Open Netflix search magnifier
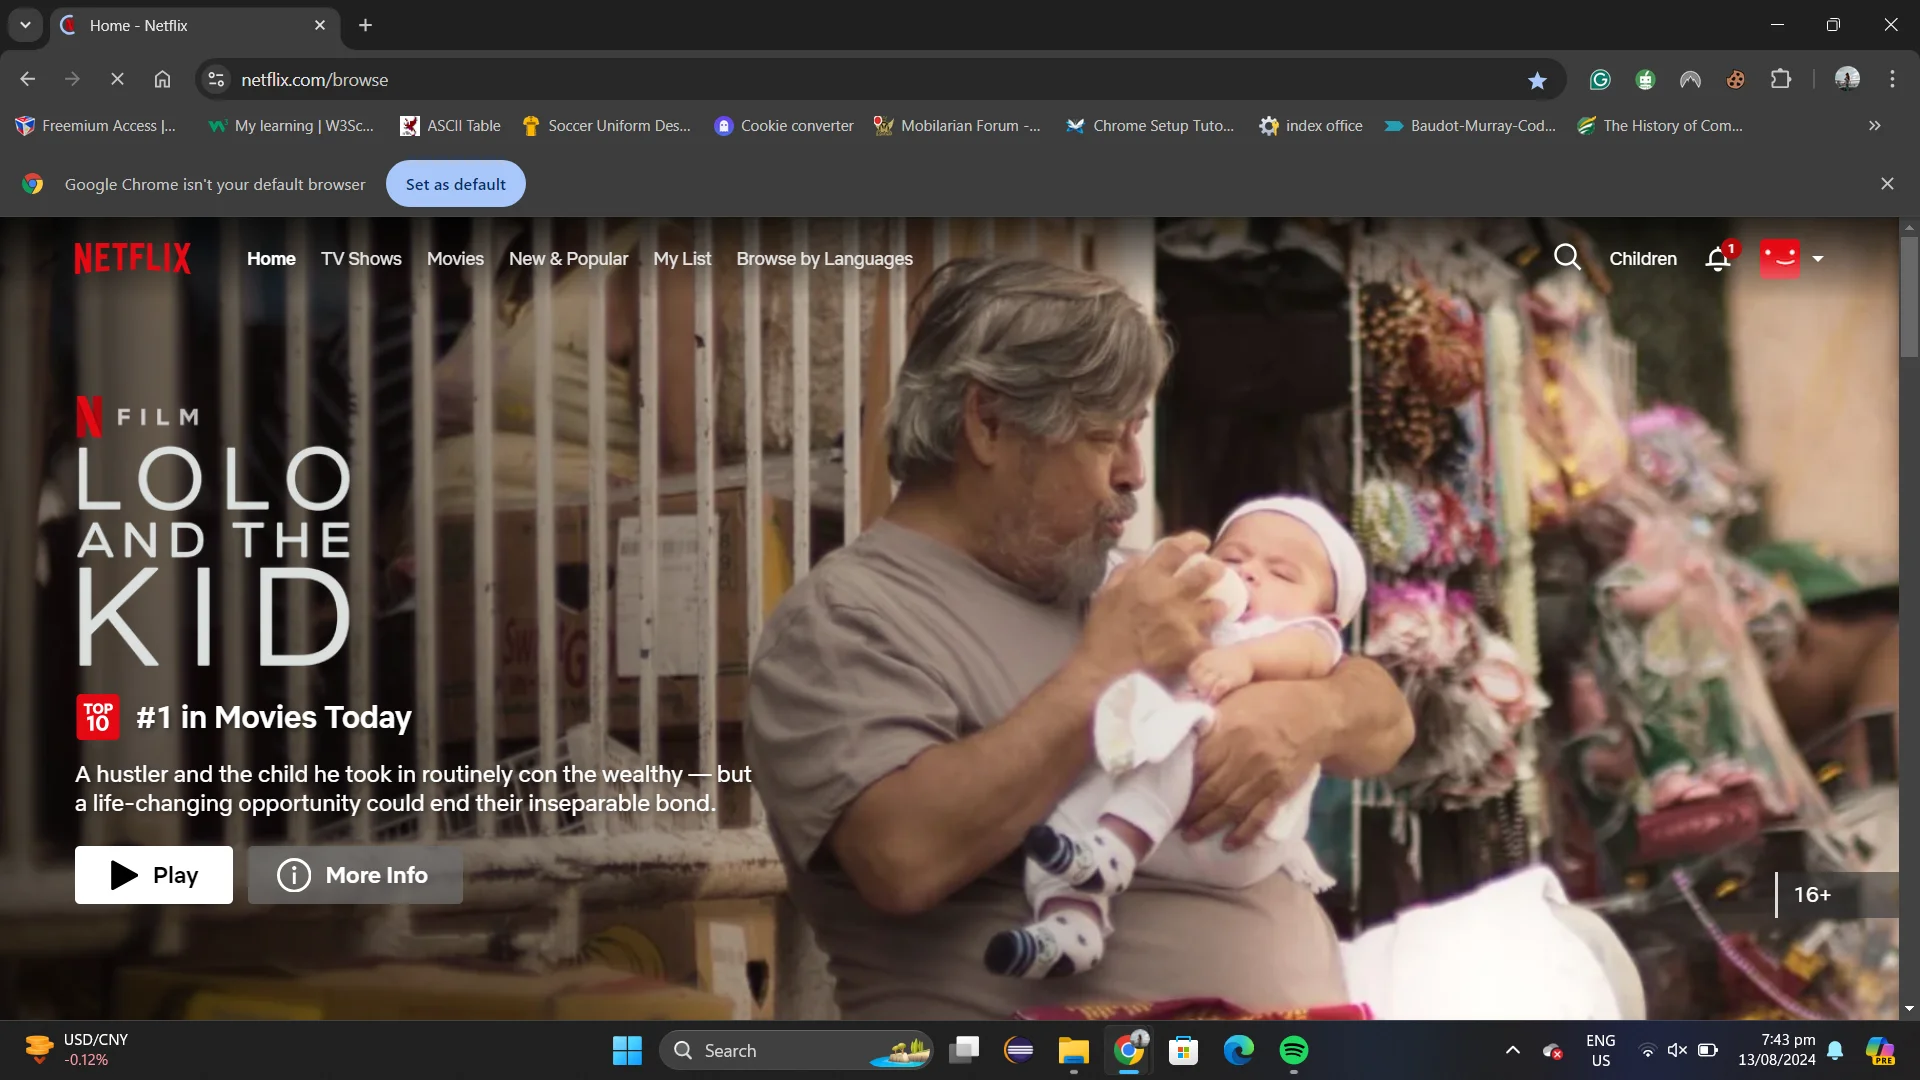The image size is (1920, 1080). tap(1567, 258)
